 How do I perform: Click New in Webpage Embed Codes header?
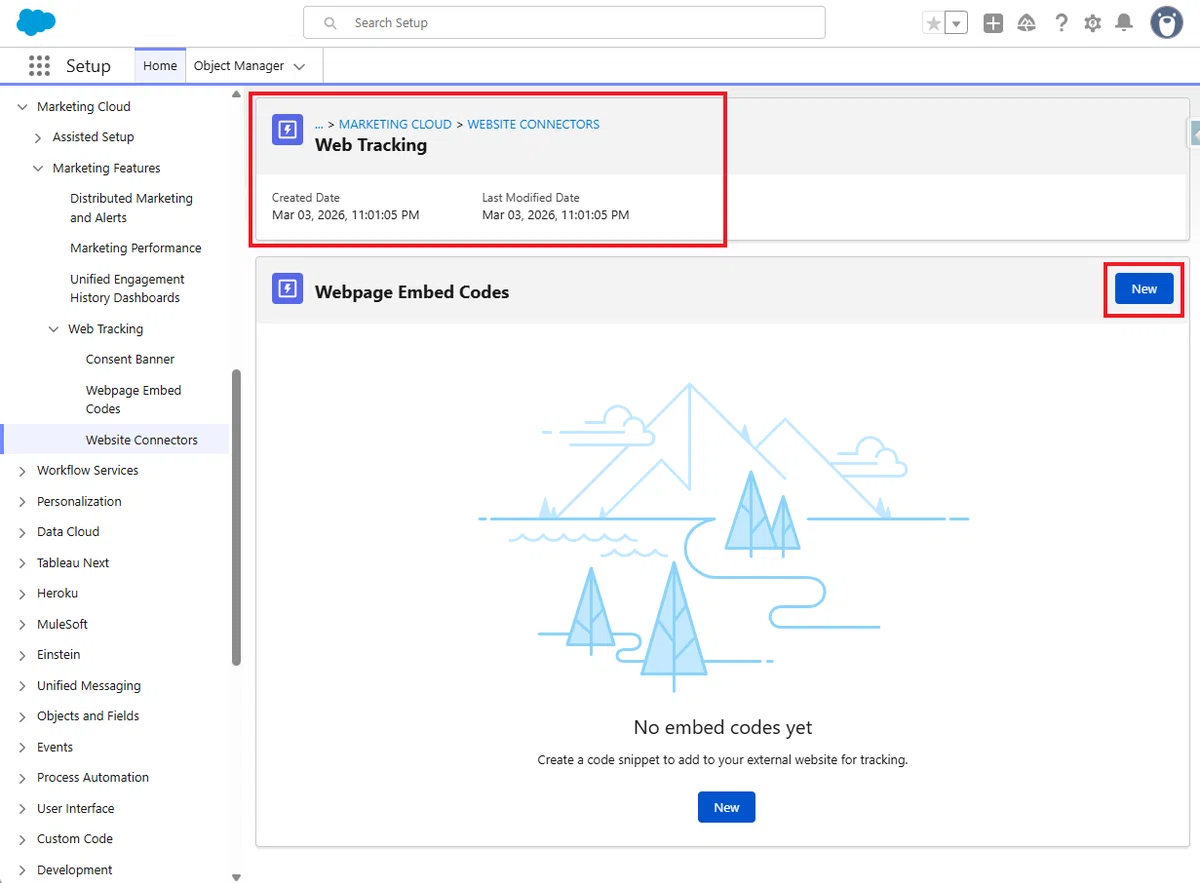pos(1144,289)
